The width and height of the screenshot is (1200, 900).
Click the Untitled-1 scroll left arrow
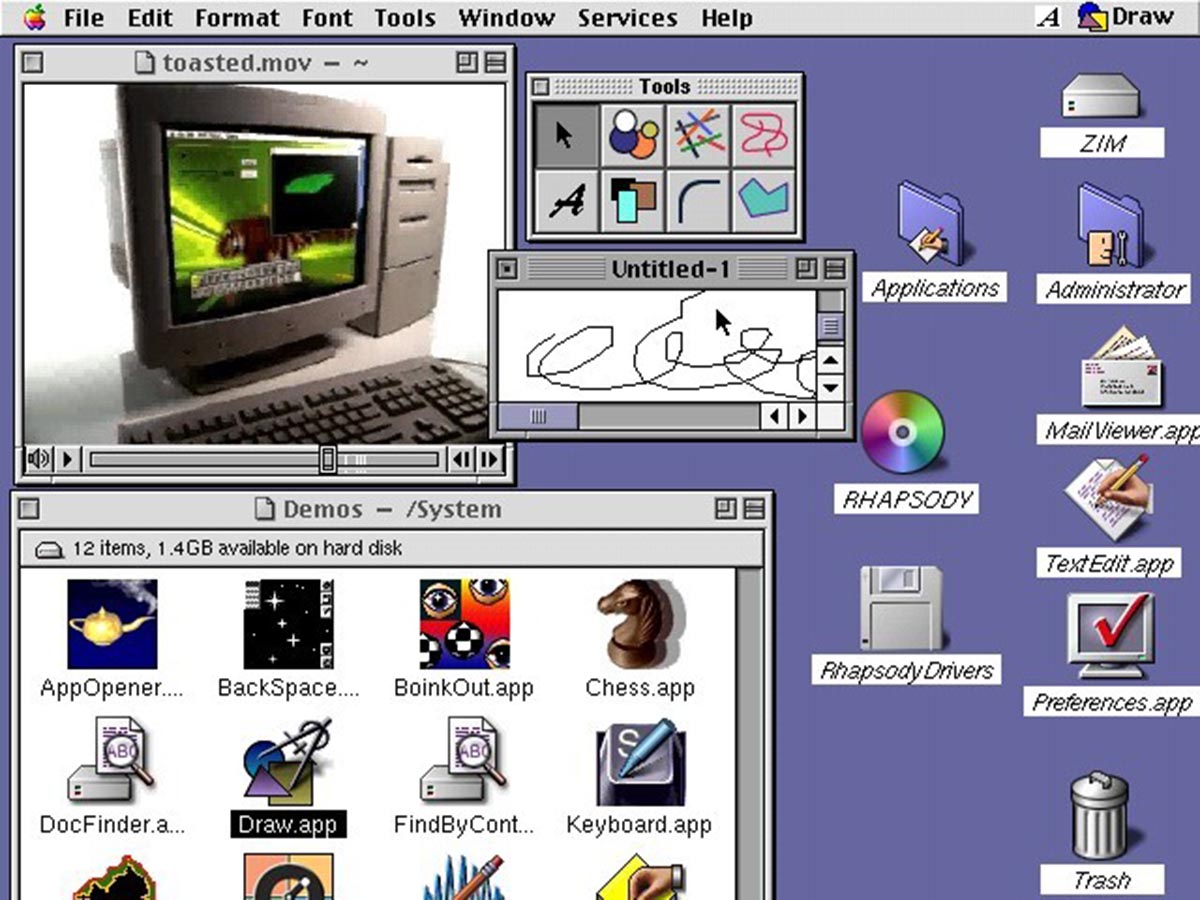pyautogui.click(x=774, y=416)
